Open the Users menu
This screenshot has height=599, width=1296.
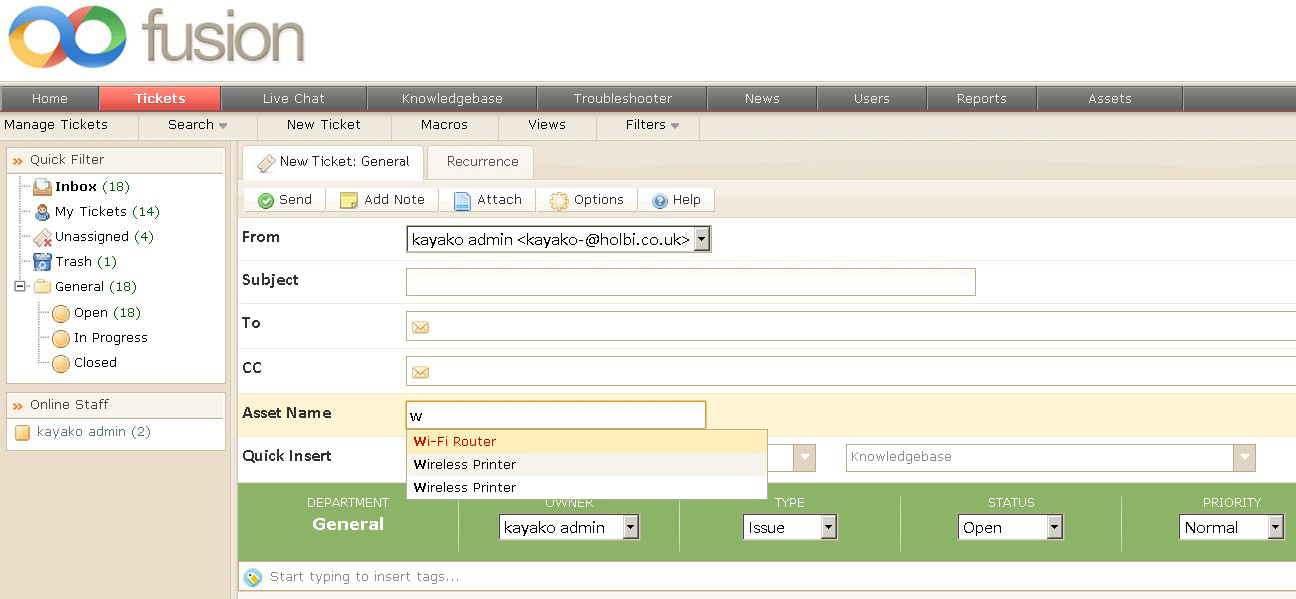click(872, 98)
